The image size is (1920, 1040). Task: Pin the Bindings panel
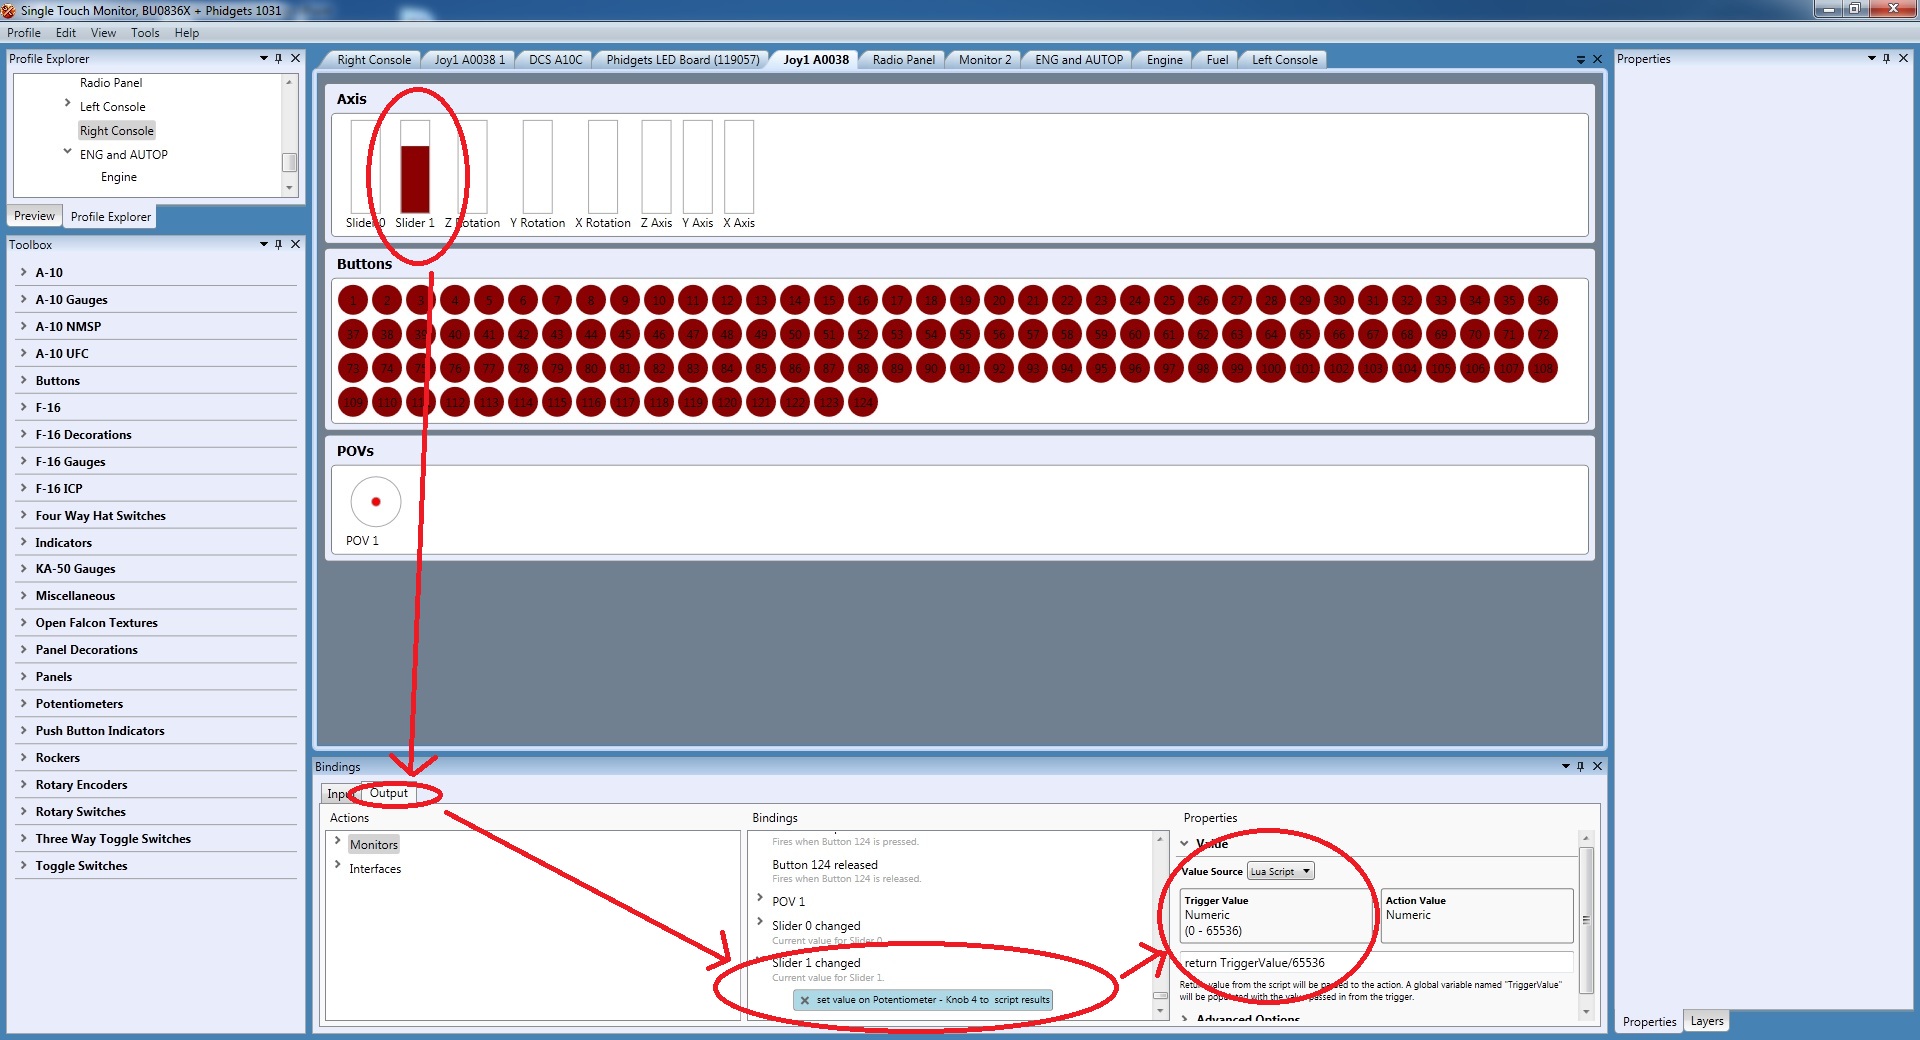[x=1581, y=766]
